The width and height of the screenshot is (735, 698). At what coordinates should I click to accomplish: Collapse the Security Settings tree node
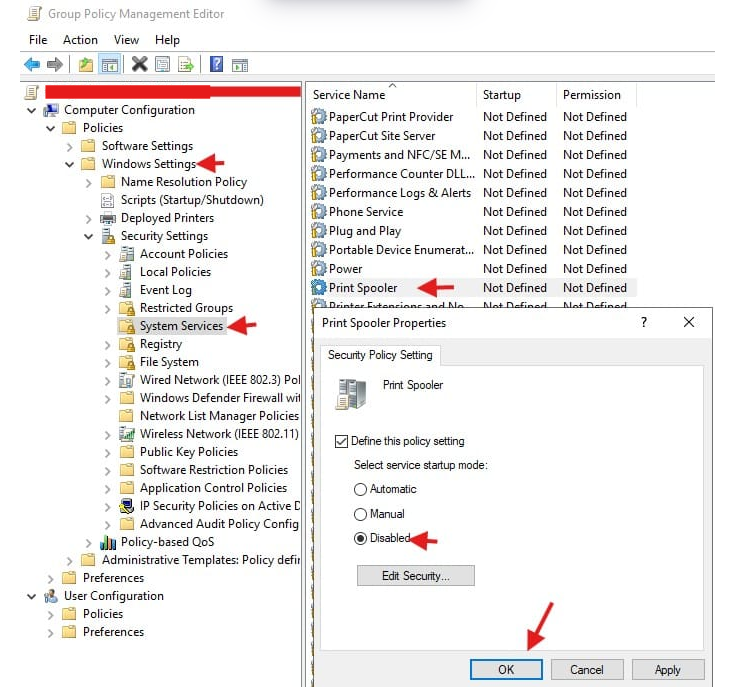[89, 236]
